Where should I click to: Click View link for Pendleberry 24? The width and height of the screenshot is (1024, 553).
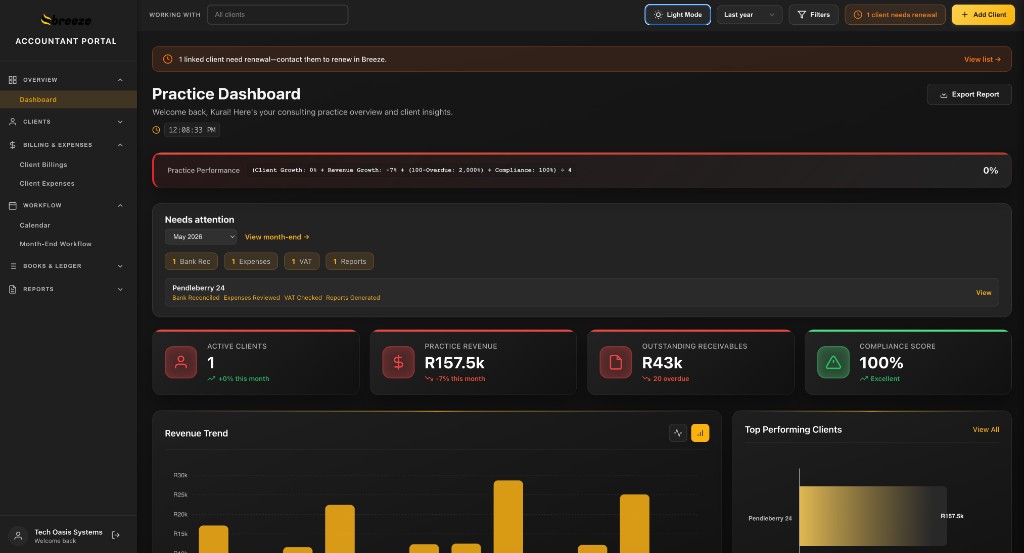coord(984,292)
